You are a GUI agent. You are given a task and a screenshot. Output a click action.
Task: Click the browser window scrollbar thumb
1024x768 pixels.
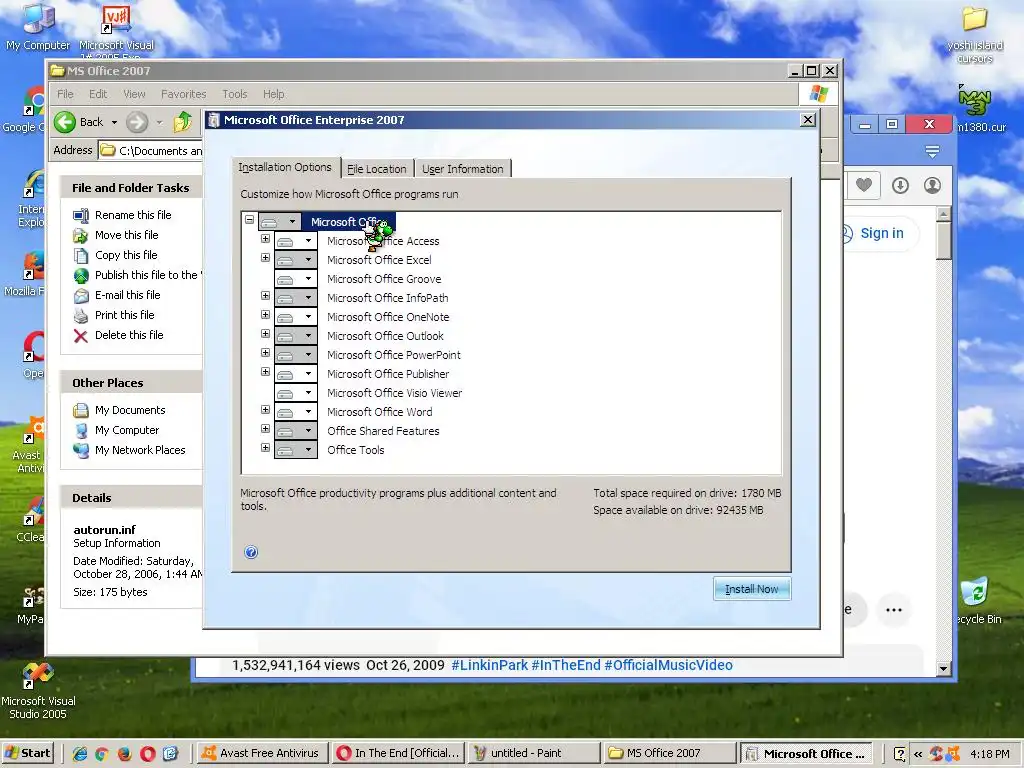point(943,240)
